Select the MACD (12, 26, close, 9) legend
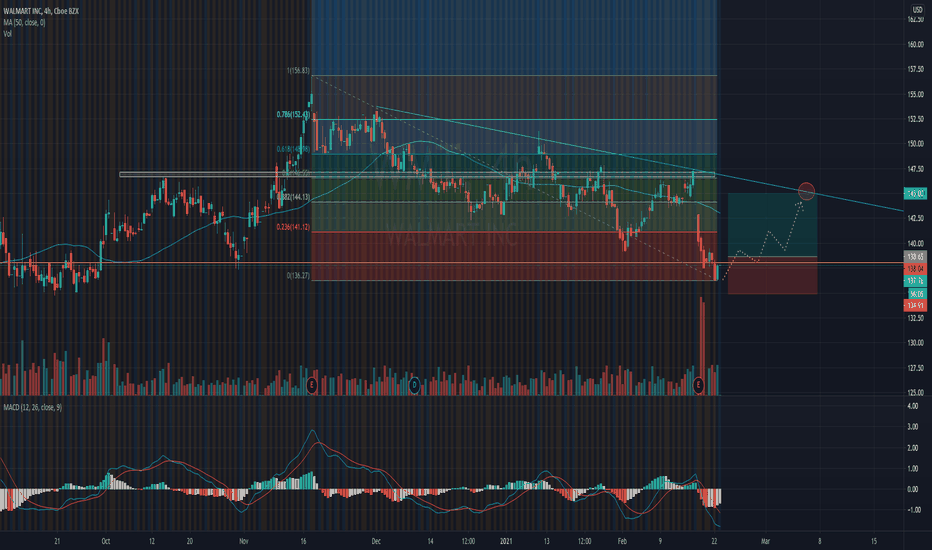Viewport: 932px width, 550px height. [x=33, y=407]
